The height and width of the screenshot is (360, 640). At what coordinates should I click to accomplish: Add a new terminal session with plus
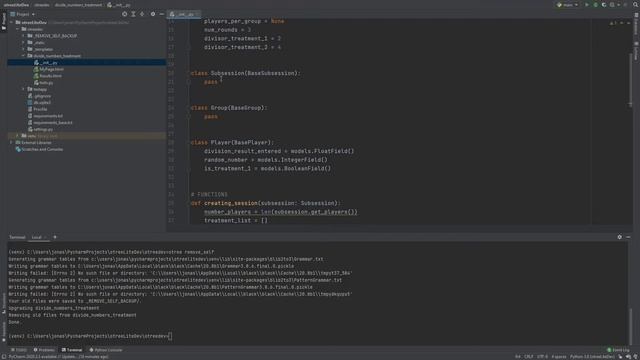55,237
